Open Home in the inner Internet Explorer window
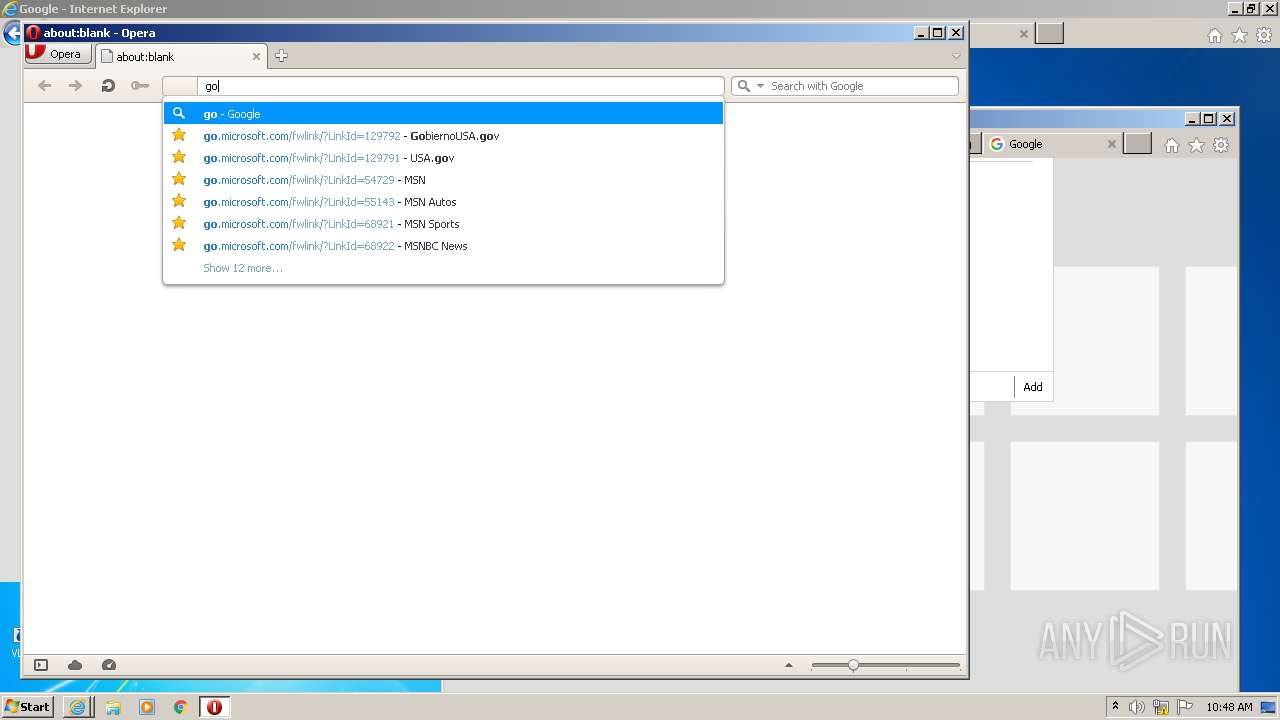The width and height of the screenshot is (1280, 720). [x=1172, y=146]
